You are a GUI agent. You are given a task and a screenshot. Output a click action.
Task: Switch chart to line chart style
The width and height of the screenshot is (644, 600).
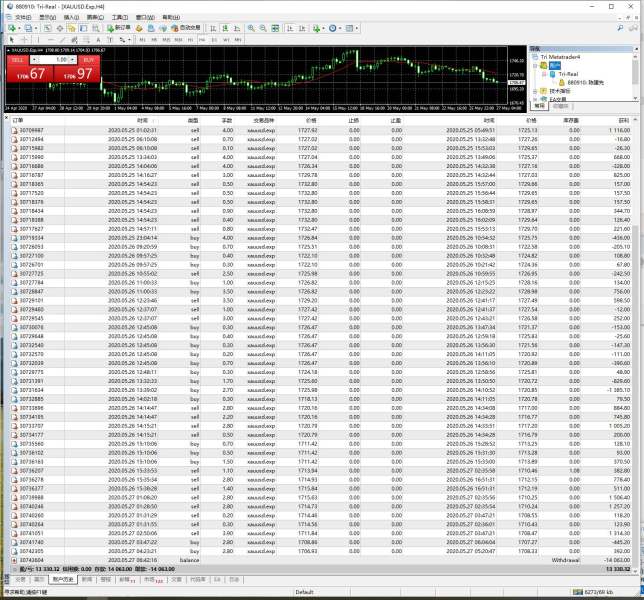(x=237, y=28)
